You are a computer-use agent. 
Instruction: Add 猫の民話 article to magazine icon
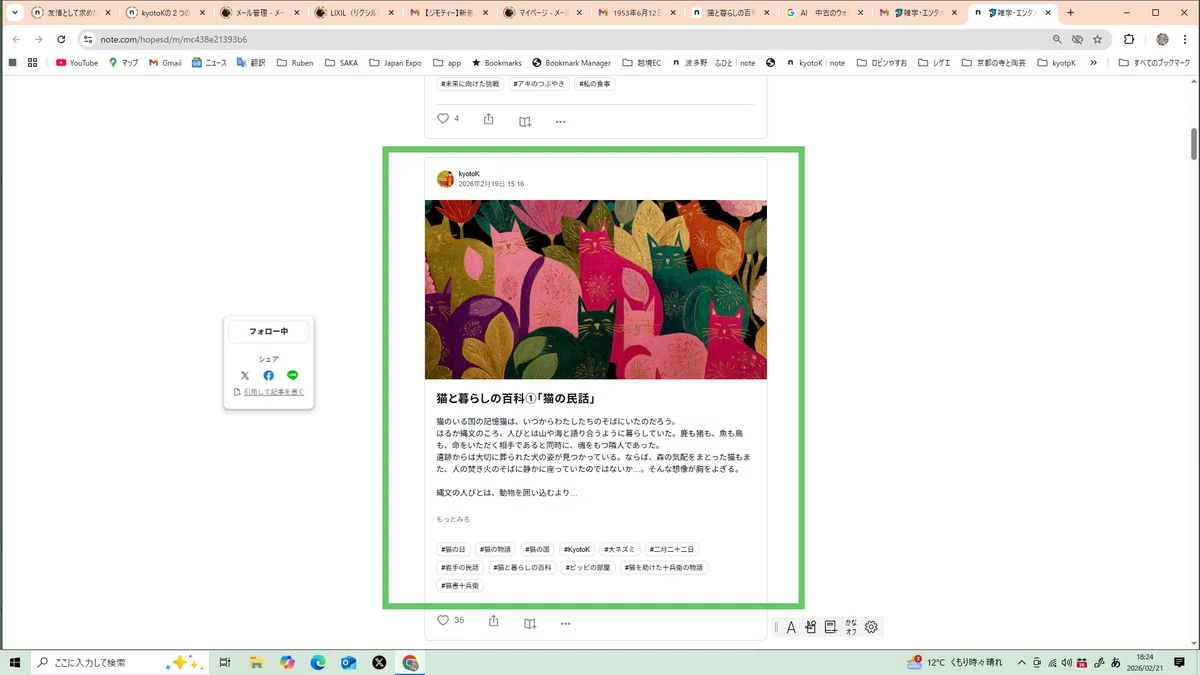point(530,623)
